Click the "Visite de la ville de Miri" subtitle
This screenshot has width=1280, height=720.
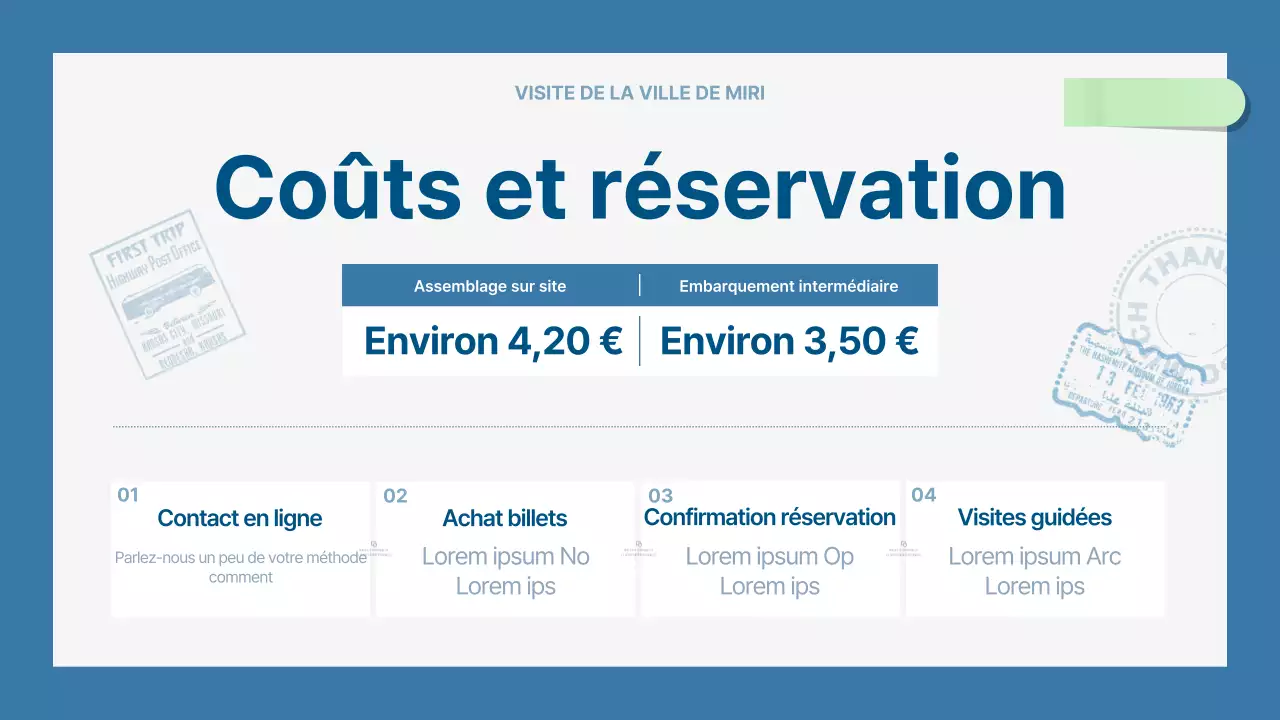click(640, 93)
